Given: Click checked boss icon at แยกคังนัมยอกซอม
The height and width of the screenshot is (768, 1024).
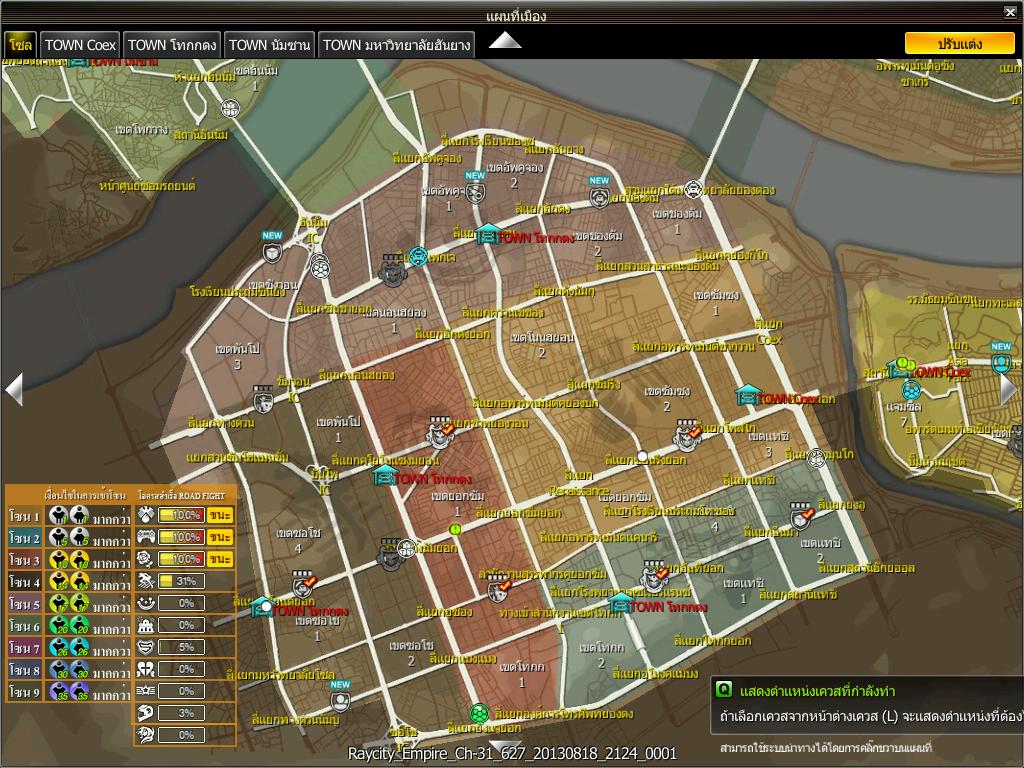Looking at the screenshot, I should (441, 432).
